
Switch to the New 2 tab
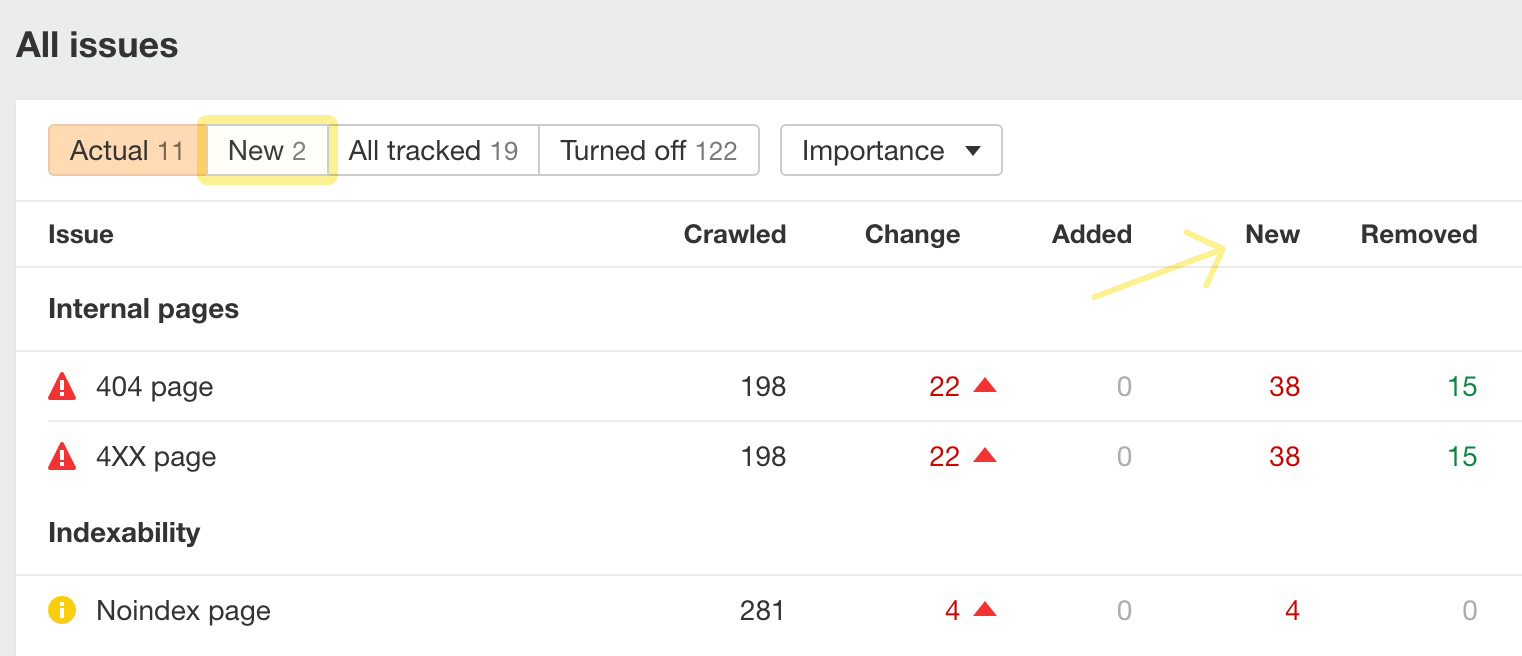(266, 151)
